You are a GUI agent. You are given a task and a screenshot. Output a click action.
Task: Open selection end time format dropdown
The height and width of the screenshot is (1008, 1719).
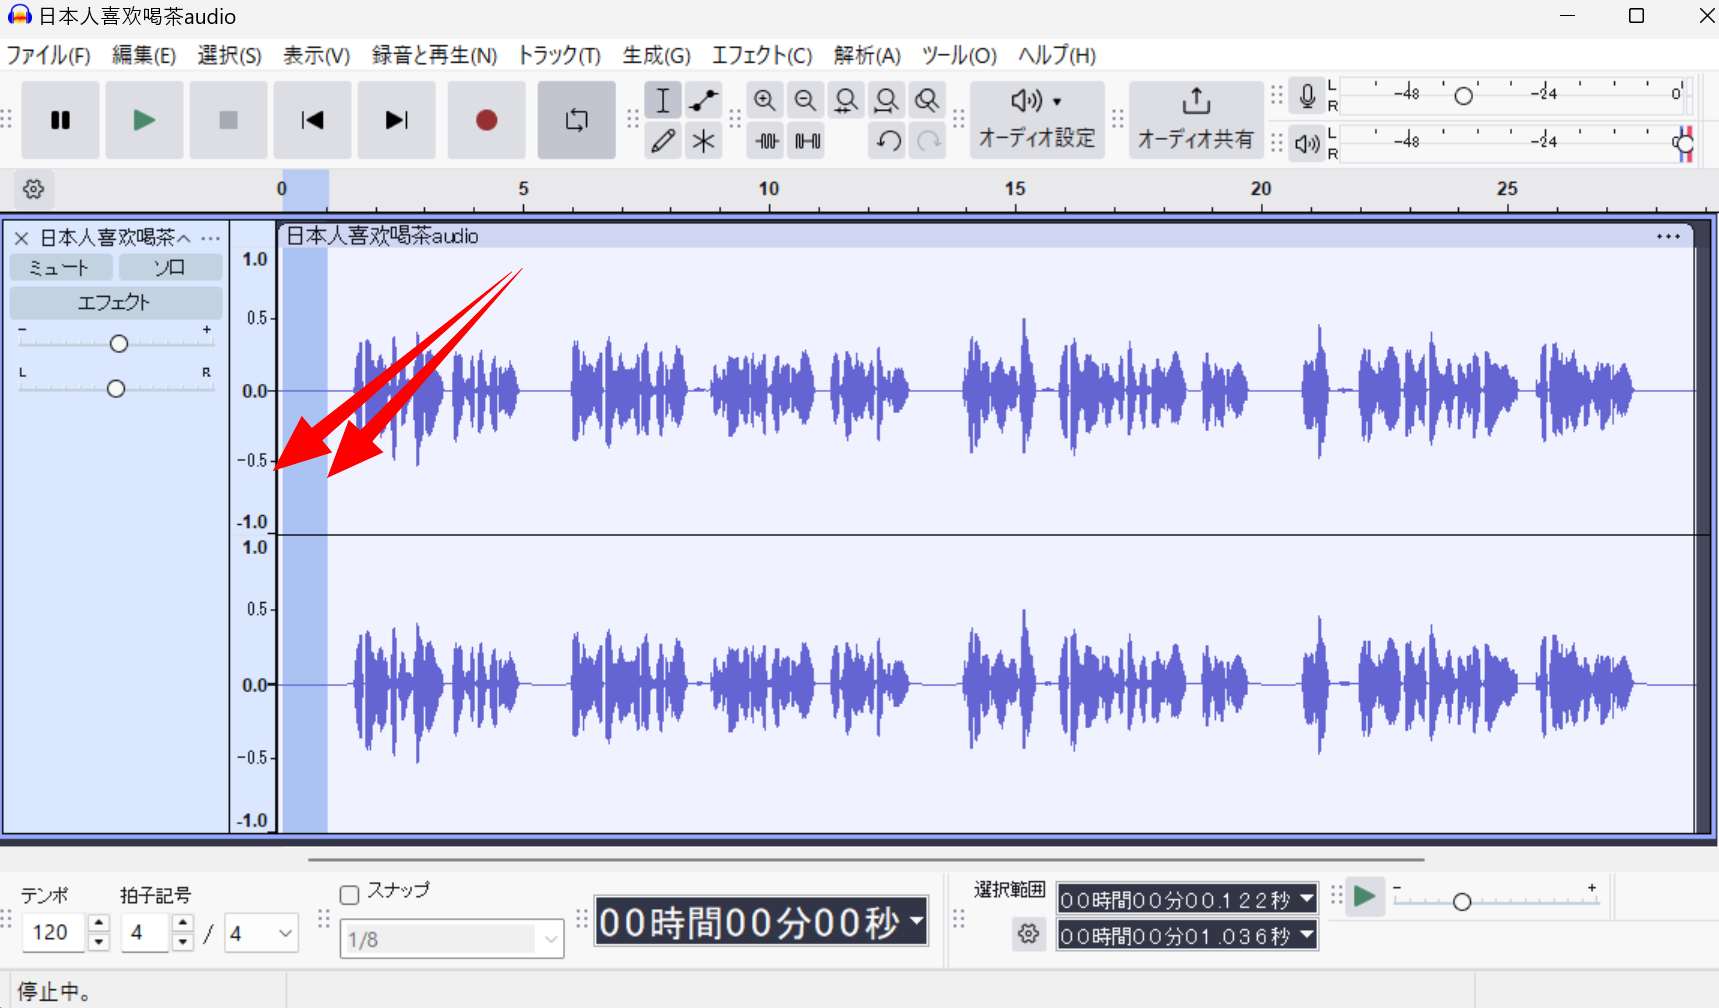[x=1306, y=935]
